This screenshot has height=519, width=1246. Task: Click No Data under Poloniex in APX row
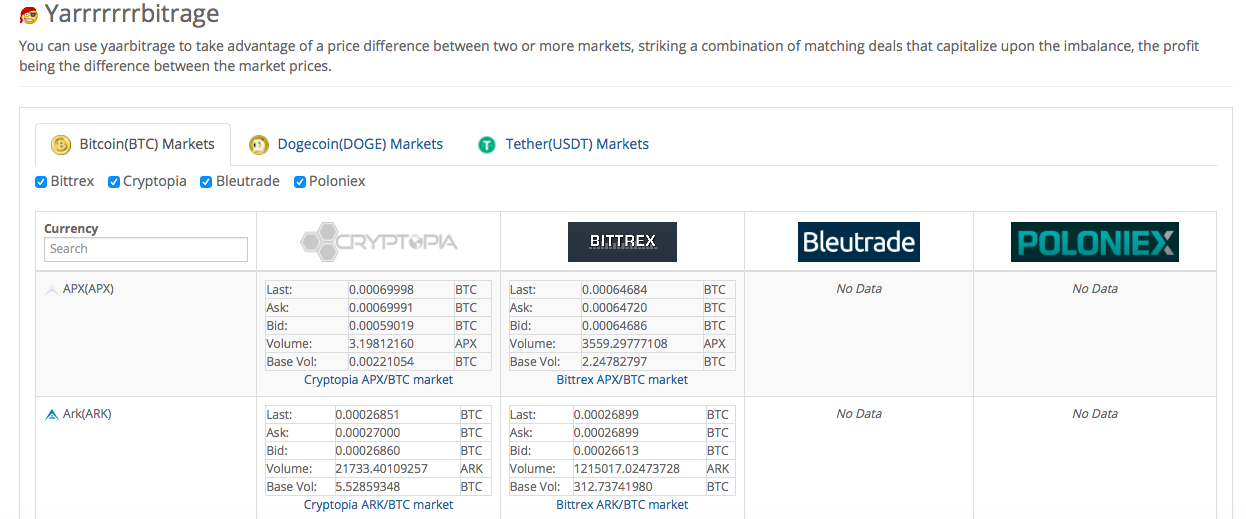point(1095,289)
